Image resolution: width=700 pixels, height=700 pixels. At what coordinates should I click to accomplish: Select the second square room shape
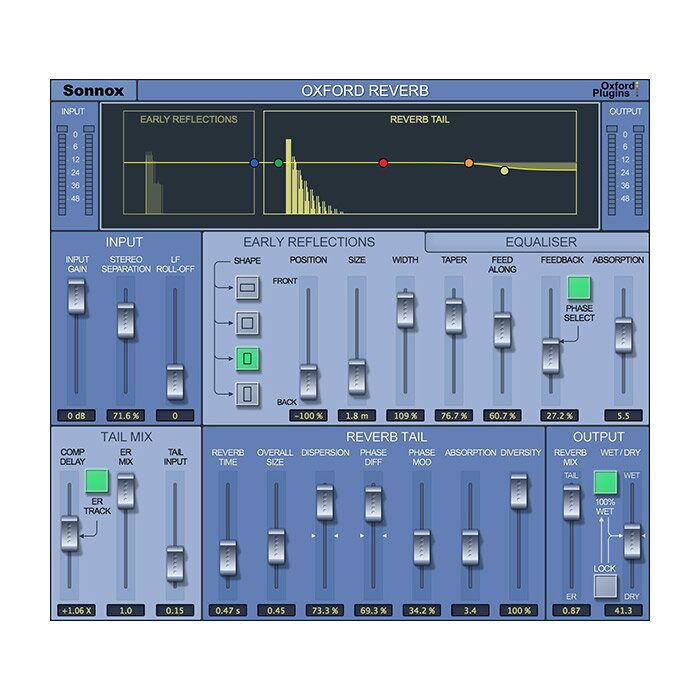point(247,323)
